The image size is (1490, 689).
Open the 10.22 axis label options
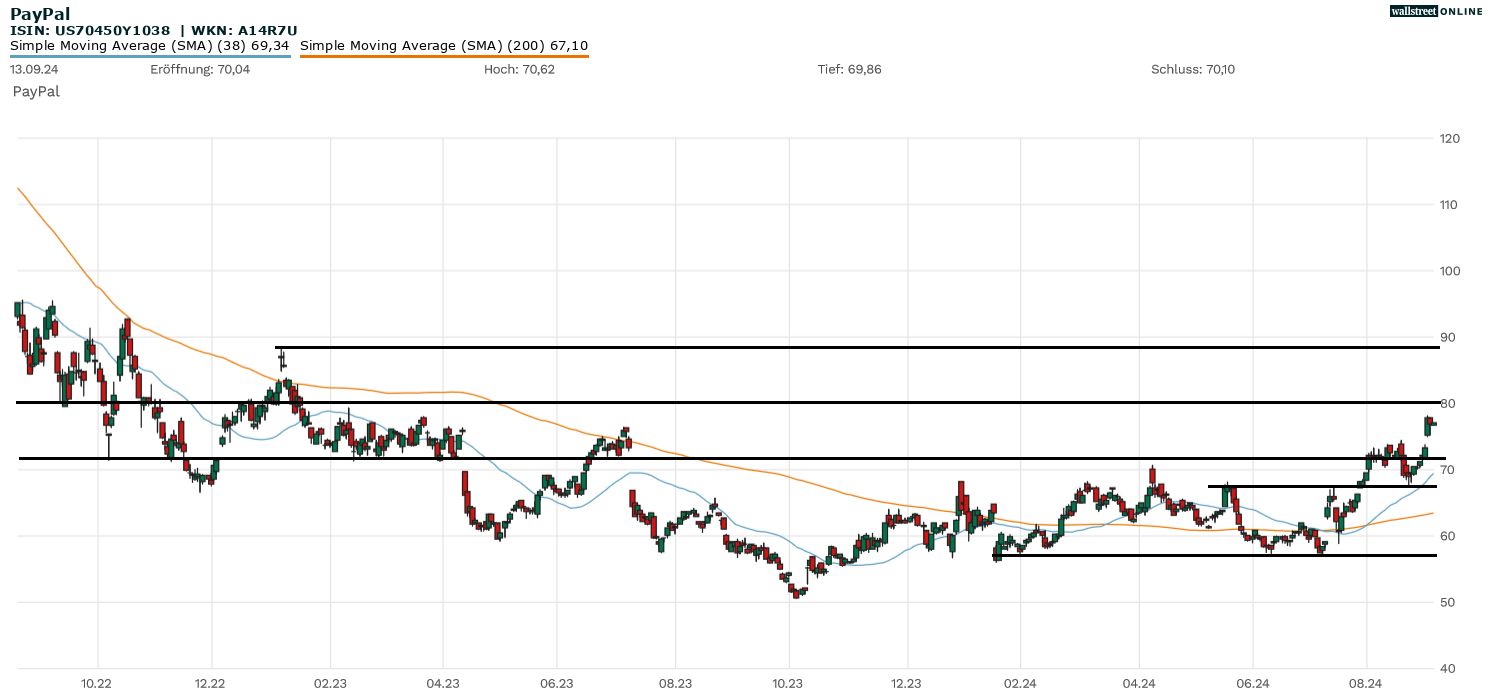pos(96,680)
